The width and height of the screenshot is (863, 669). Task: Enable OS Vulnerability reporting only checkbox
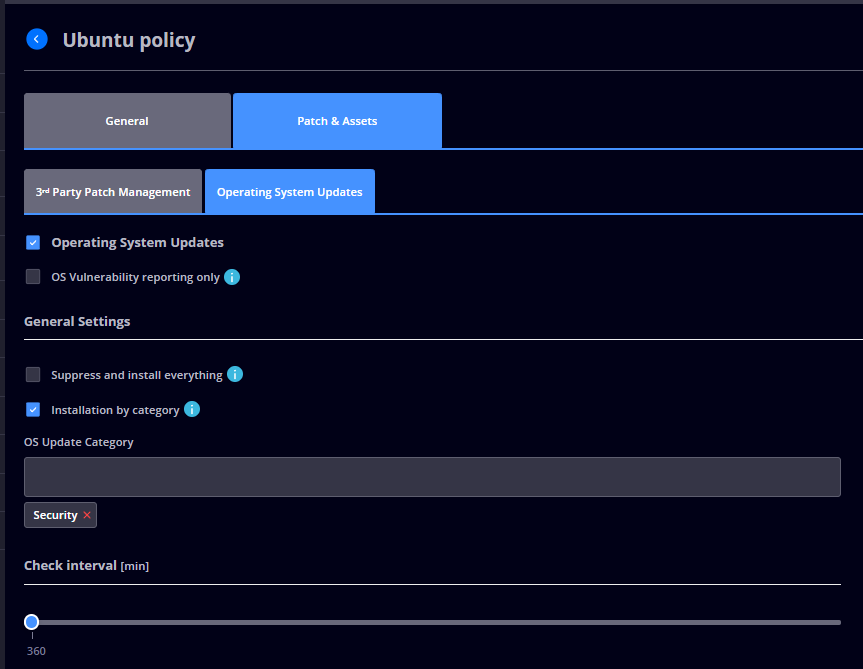click(x=33, y=277)
